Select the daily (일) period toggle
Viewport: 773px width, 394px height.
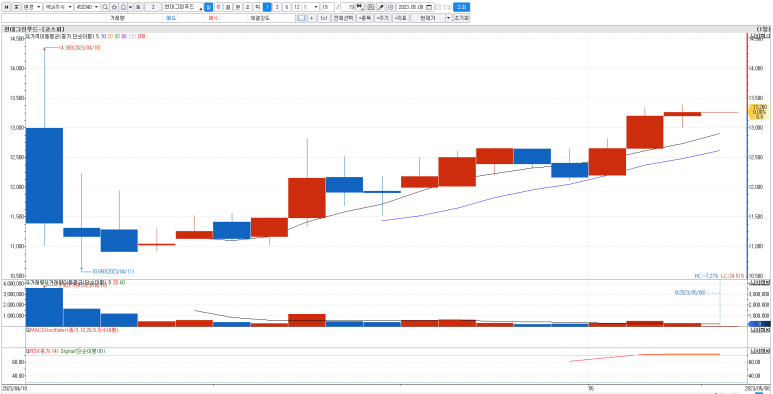(208, 7)
